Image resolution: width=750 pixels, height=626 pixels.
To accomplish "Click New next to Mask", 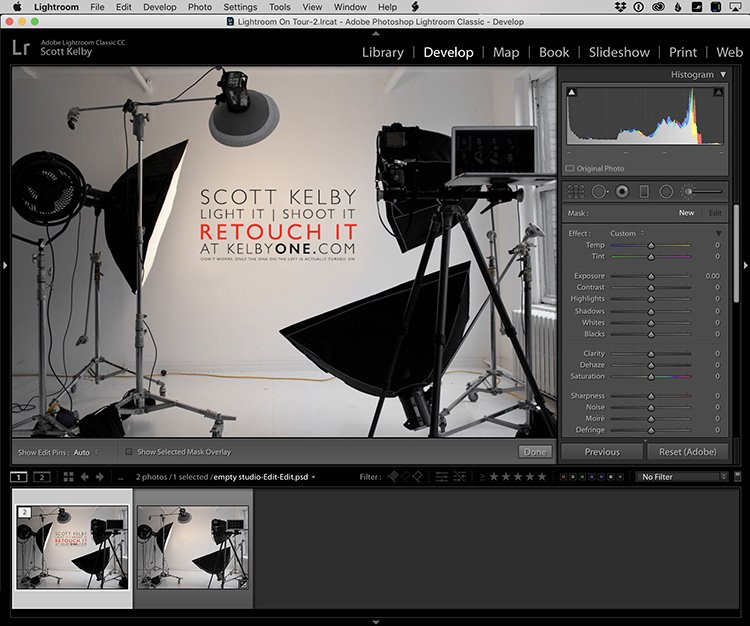I will click(x=686, y=213).
